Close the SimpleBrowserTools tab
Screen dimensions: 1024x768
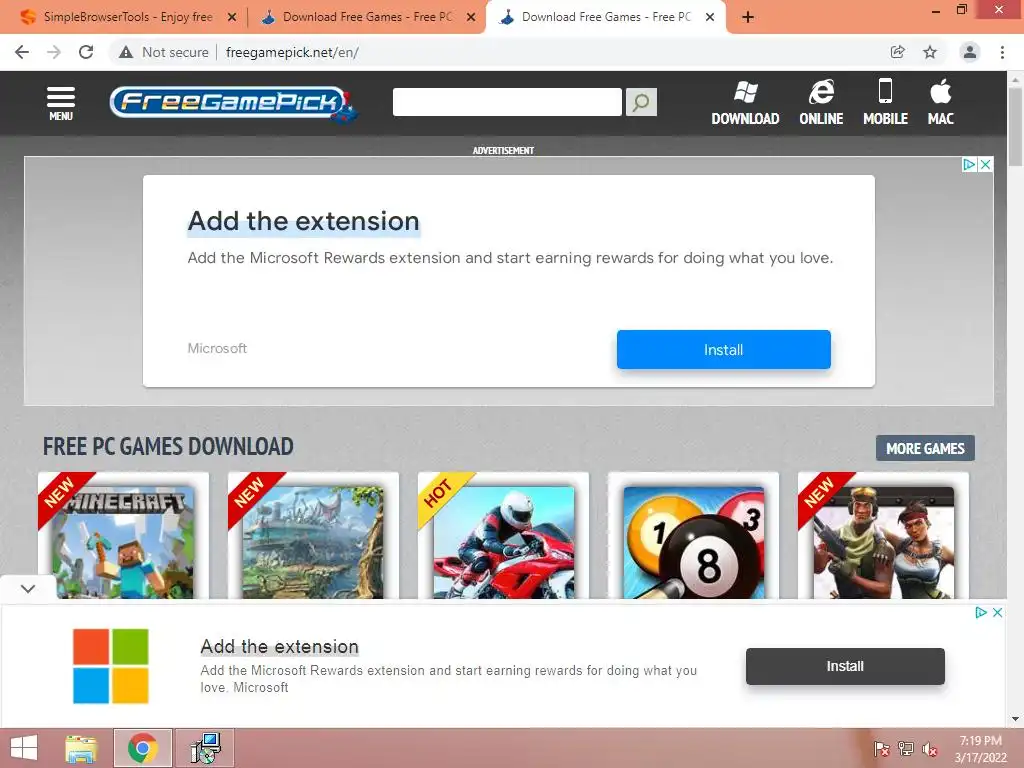point(232,18)
